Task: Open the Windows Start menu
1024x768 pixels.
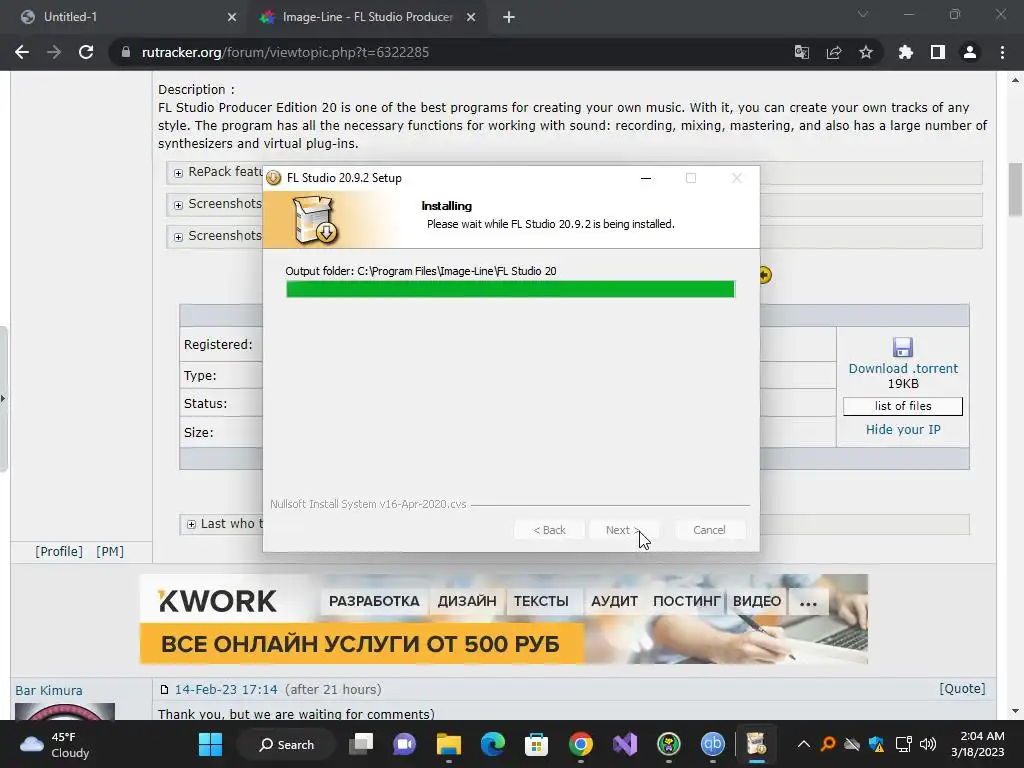Action: tap(210, 744)
